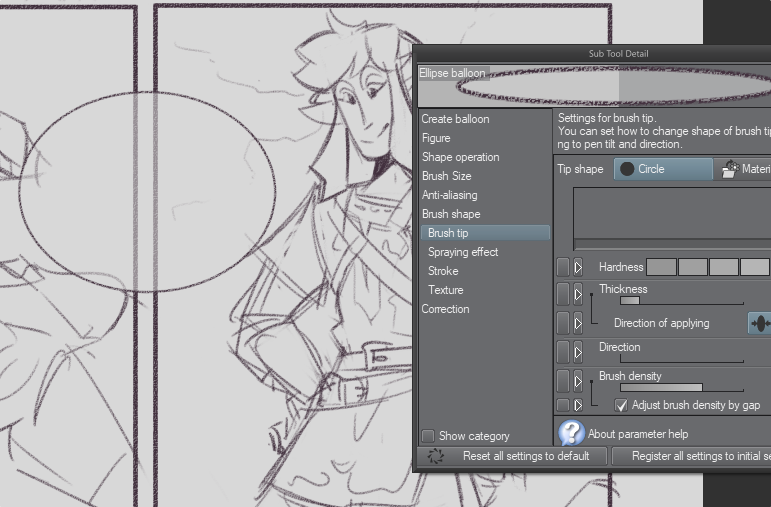Image resolution: width=771 pixels, height=507 pixels.
Task: Click Register all settings to initial settings
Action: (x=691, y=456)
